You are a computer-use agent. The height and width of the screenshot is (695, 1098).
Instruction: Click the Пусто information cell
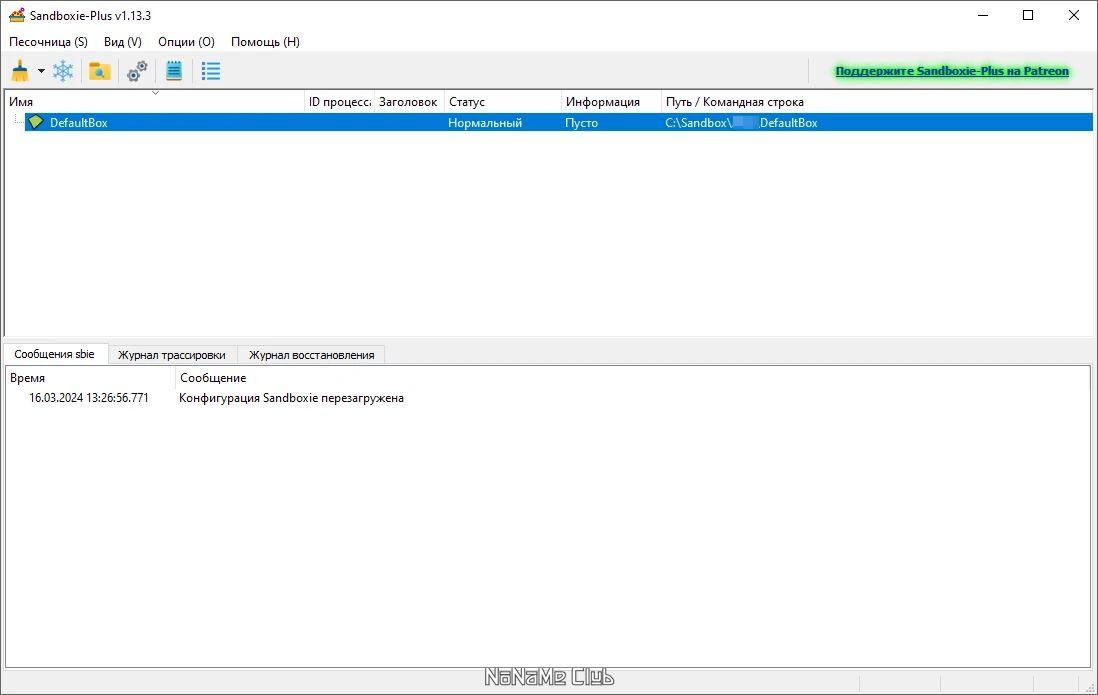(581, 123)
